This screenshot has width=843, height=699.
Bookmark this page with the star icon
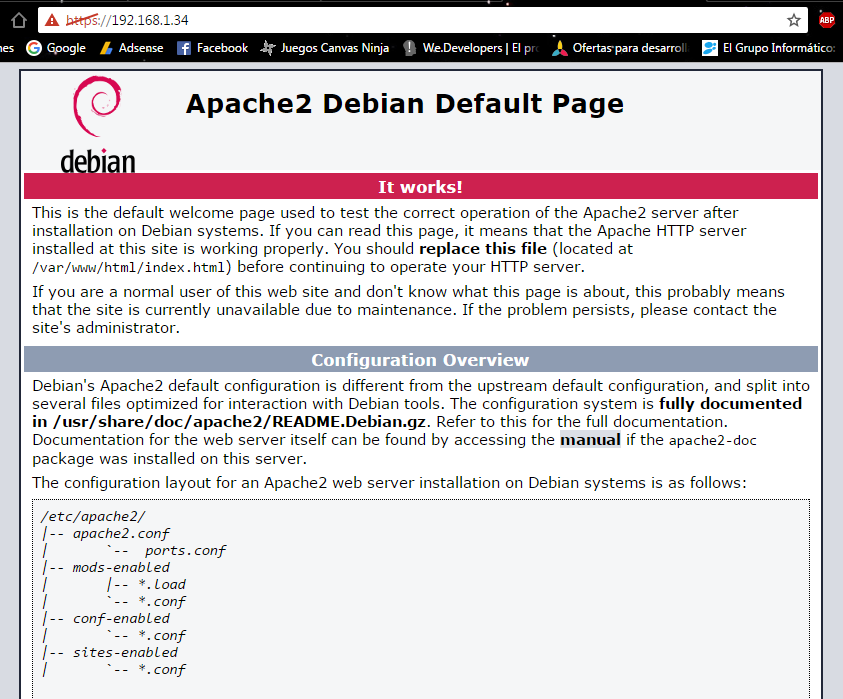794,20
